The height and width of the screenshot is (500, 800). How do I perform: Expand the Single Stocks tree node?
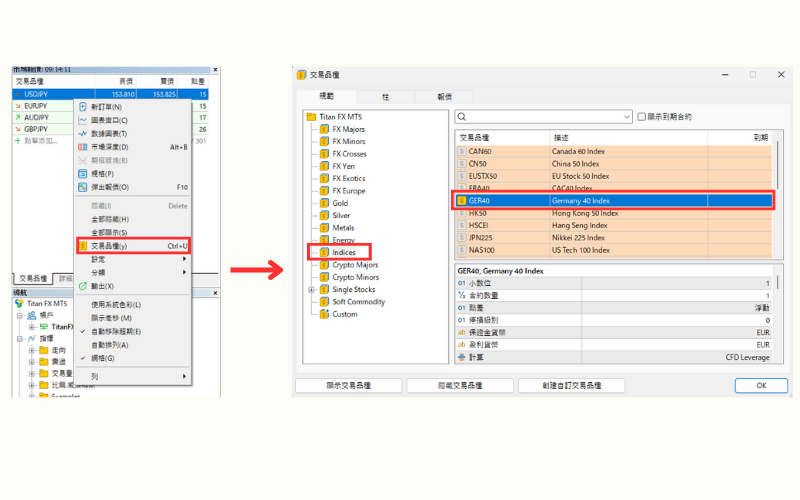click(311, 290)
